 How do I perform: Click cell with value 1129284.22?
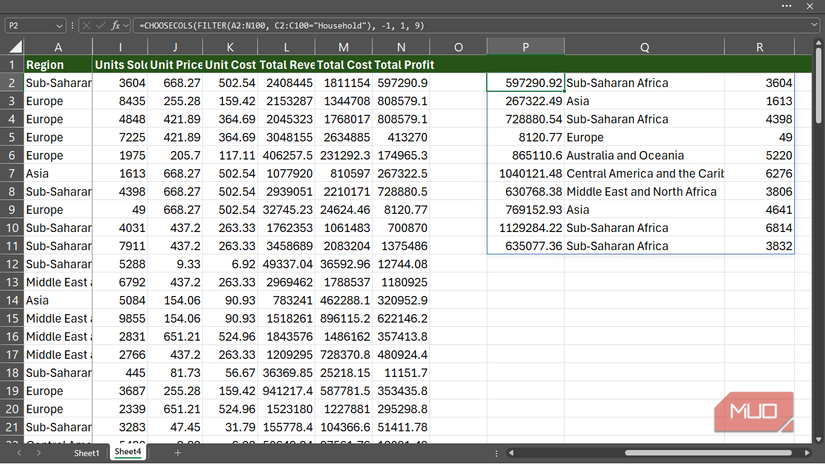[x=526, y=228]
